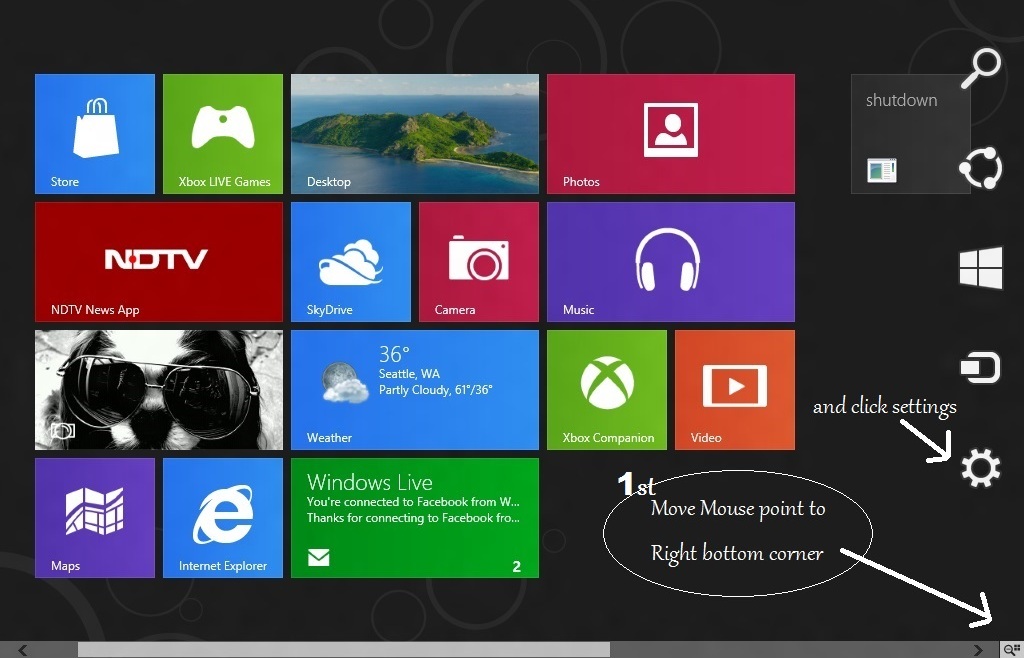1024x658 pixels.
Task: Click the Windows Start charm
Action: coord(981,267)
